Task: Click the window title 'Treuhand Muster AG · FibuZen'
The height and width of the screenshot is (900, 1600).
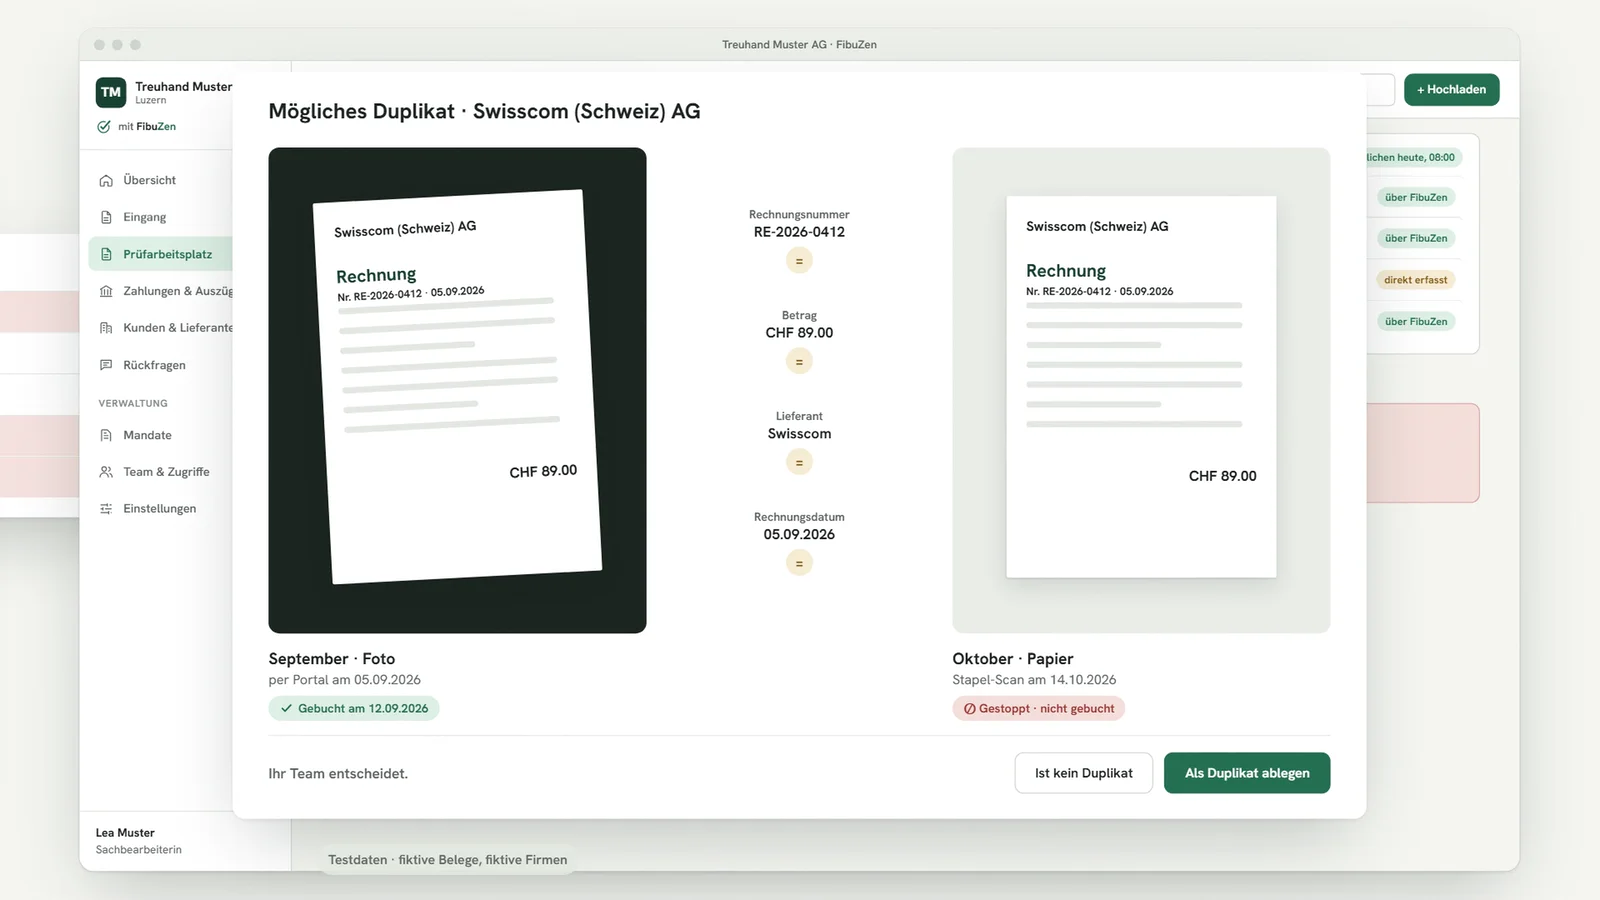Action: (799, 45)
